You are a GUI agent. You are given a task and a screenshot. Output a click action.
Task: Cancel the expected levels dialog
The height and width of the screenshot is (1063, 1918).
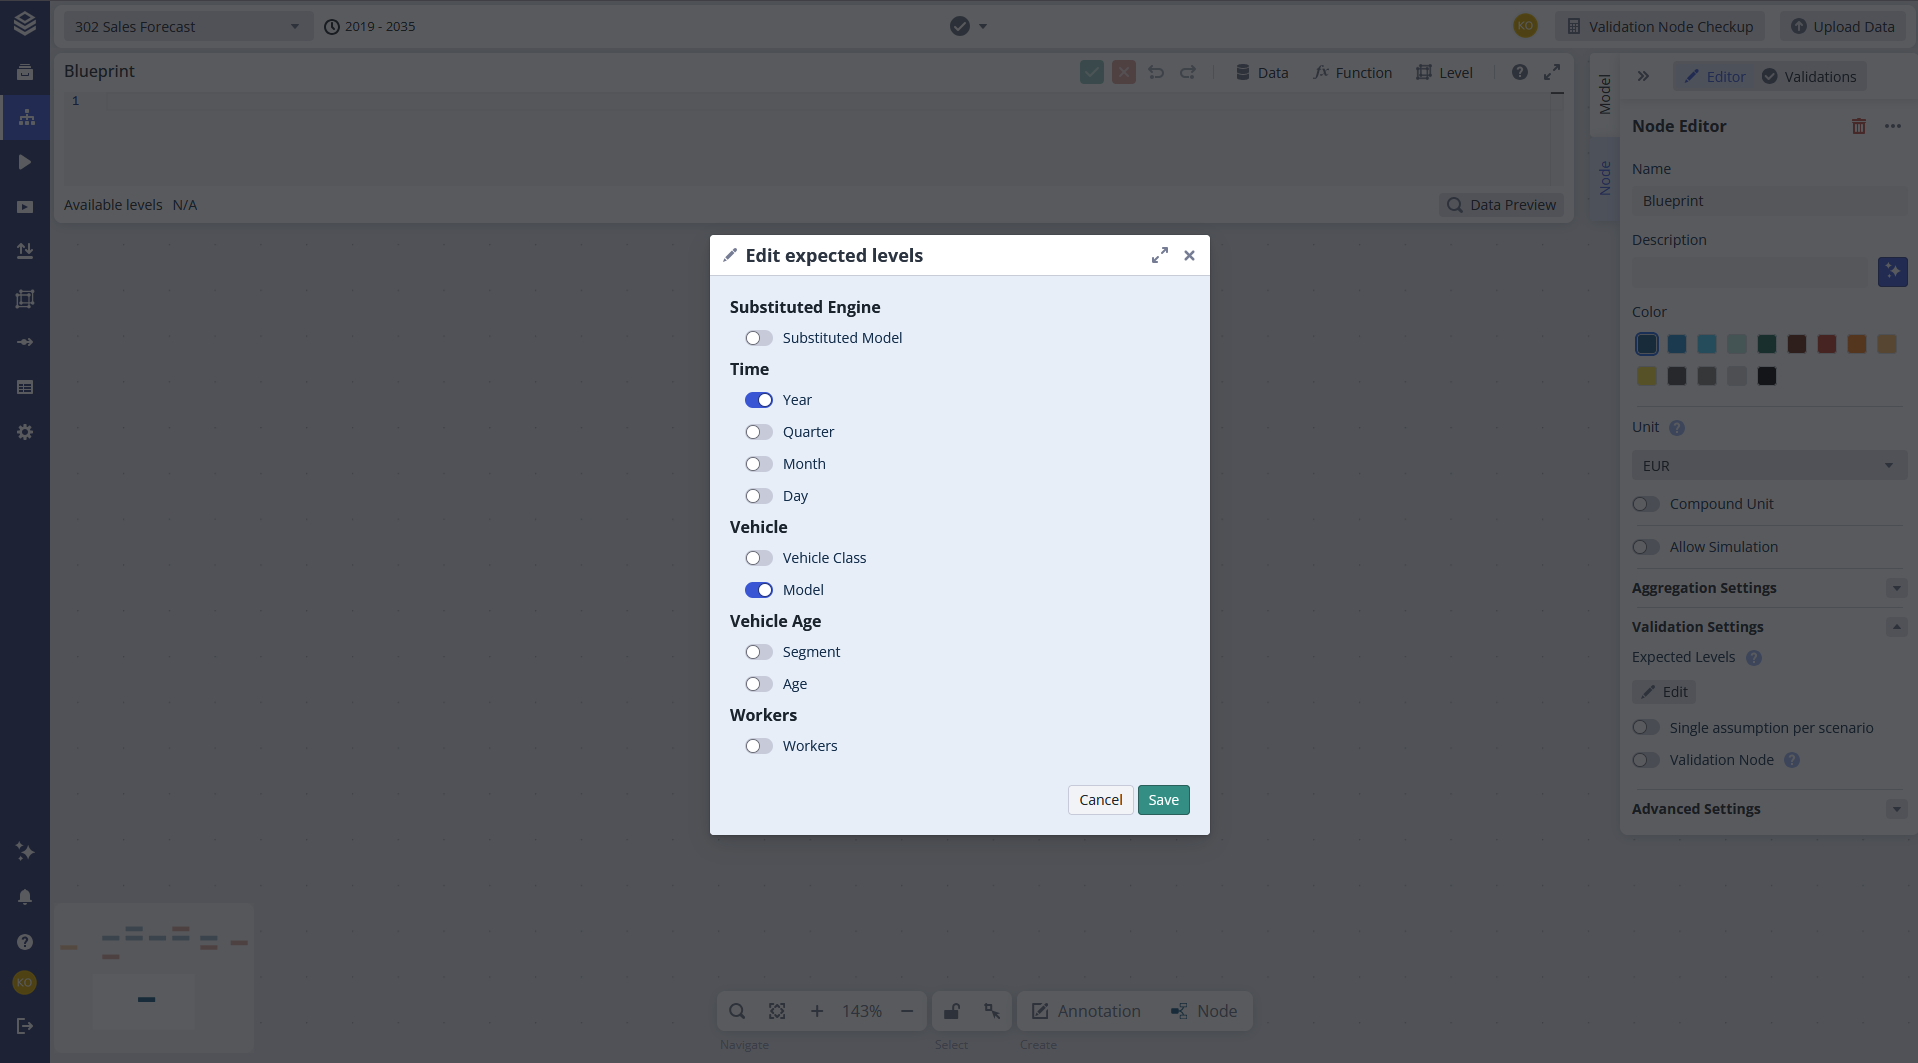[1100, 800]
